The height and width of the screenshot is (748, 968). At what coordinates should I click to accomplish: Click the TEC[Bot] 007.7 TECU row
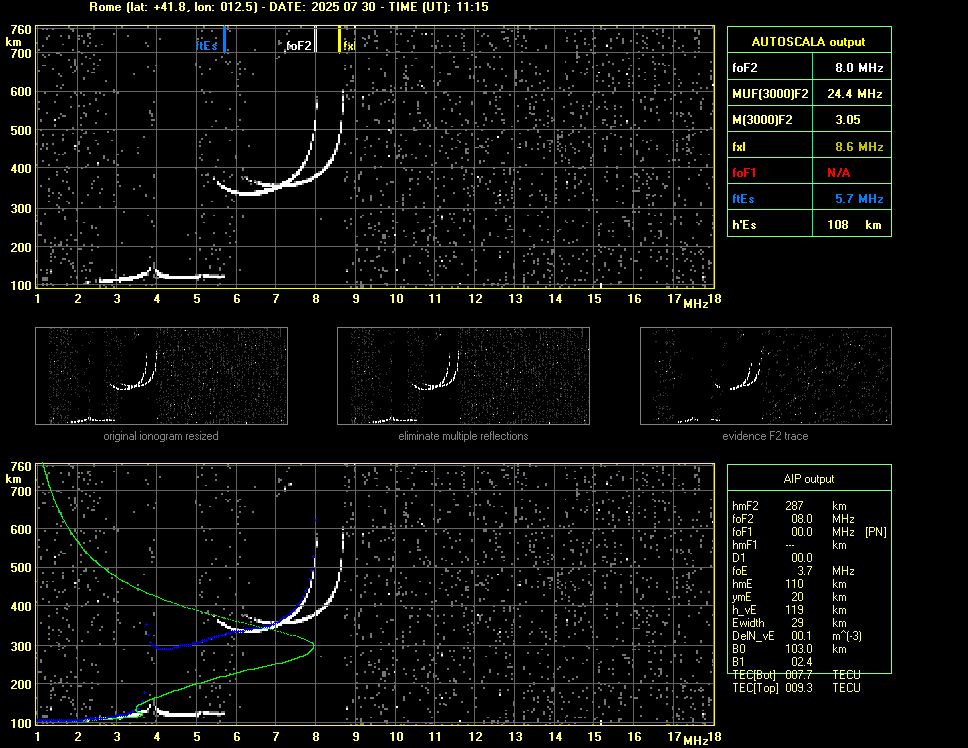tap(796, 675)
